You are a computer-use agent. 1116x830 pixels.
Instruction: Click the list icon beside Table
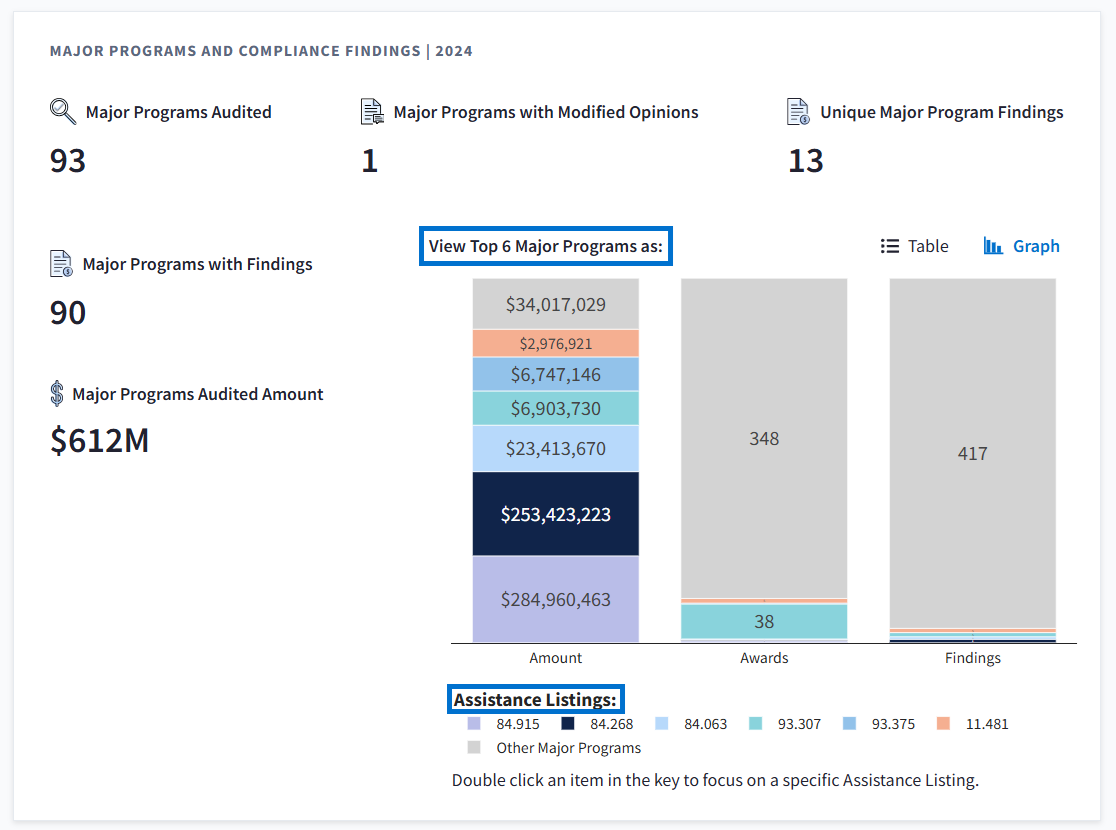(x=889, y=246)
